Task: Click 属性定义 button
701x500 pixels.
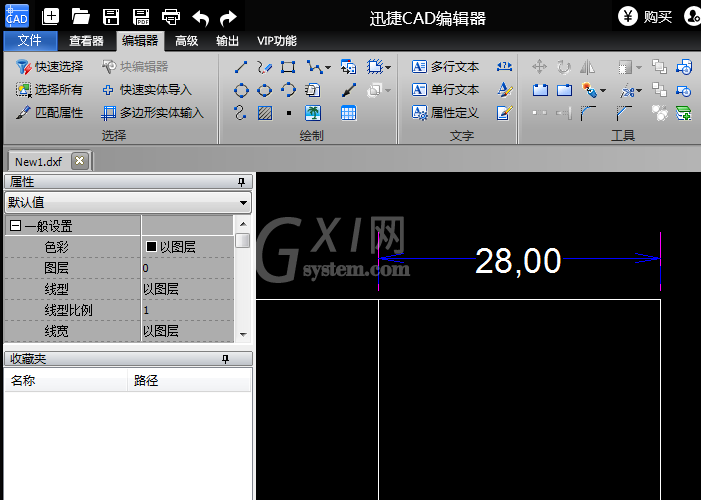Action: (x=445, y=113)
